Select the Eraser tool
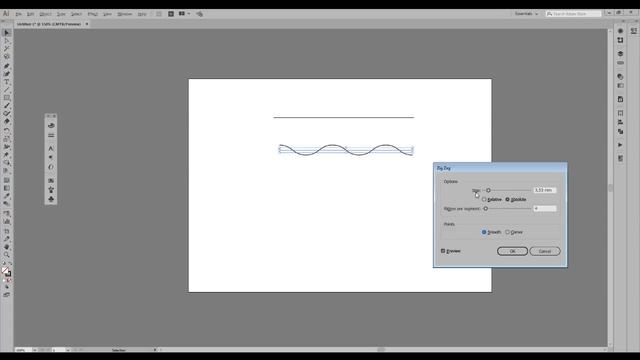The width and height of the screenshot is (640, 360). point(7,122)
